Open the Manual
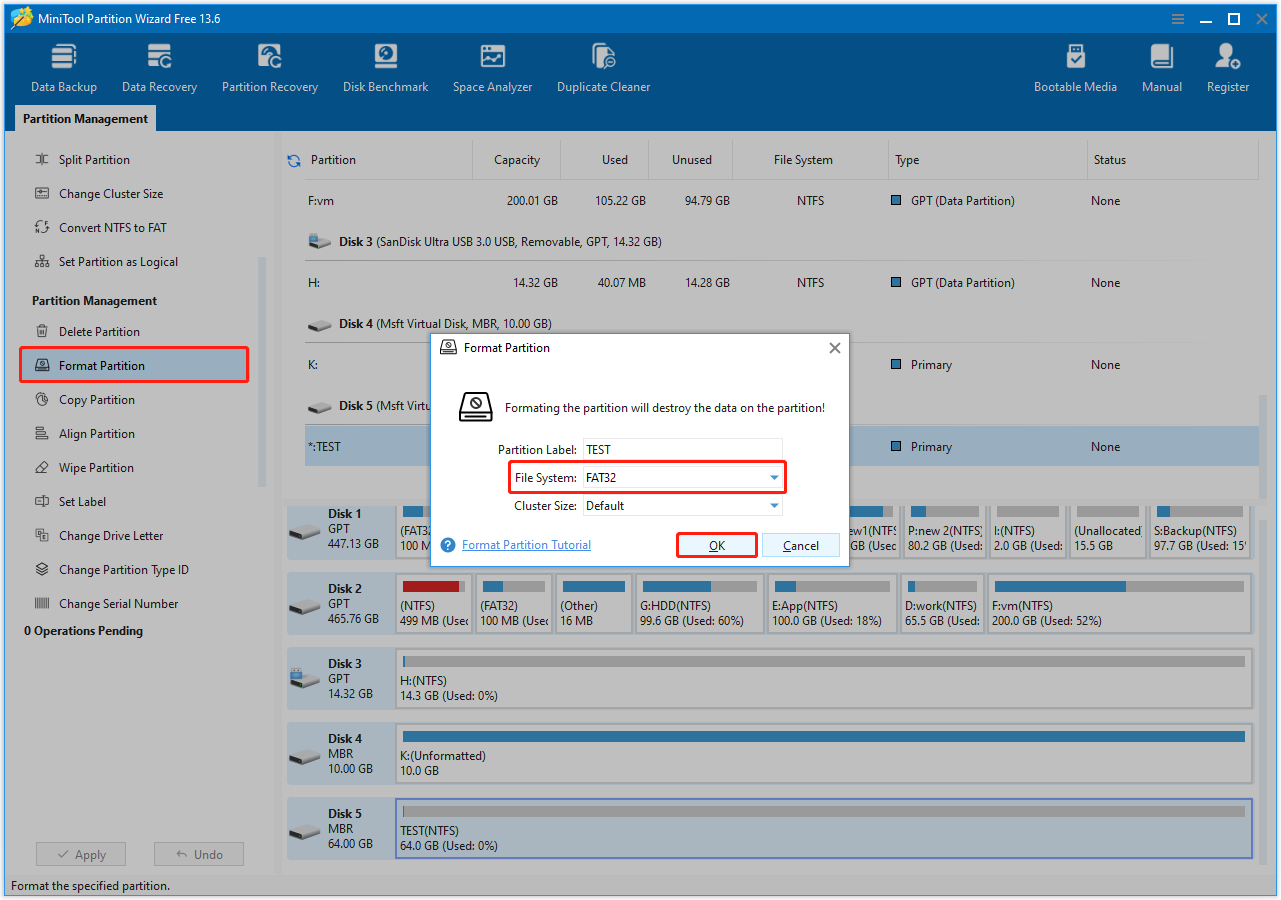The height and width of the screenshot is (900, 1281). click(x=1161, y=69)
